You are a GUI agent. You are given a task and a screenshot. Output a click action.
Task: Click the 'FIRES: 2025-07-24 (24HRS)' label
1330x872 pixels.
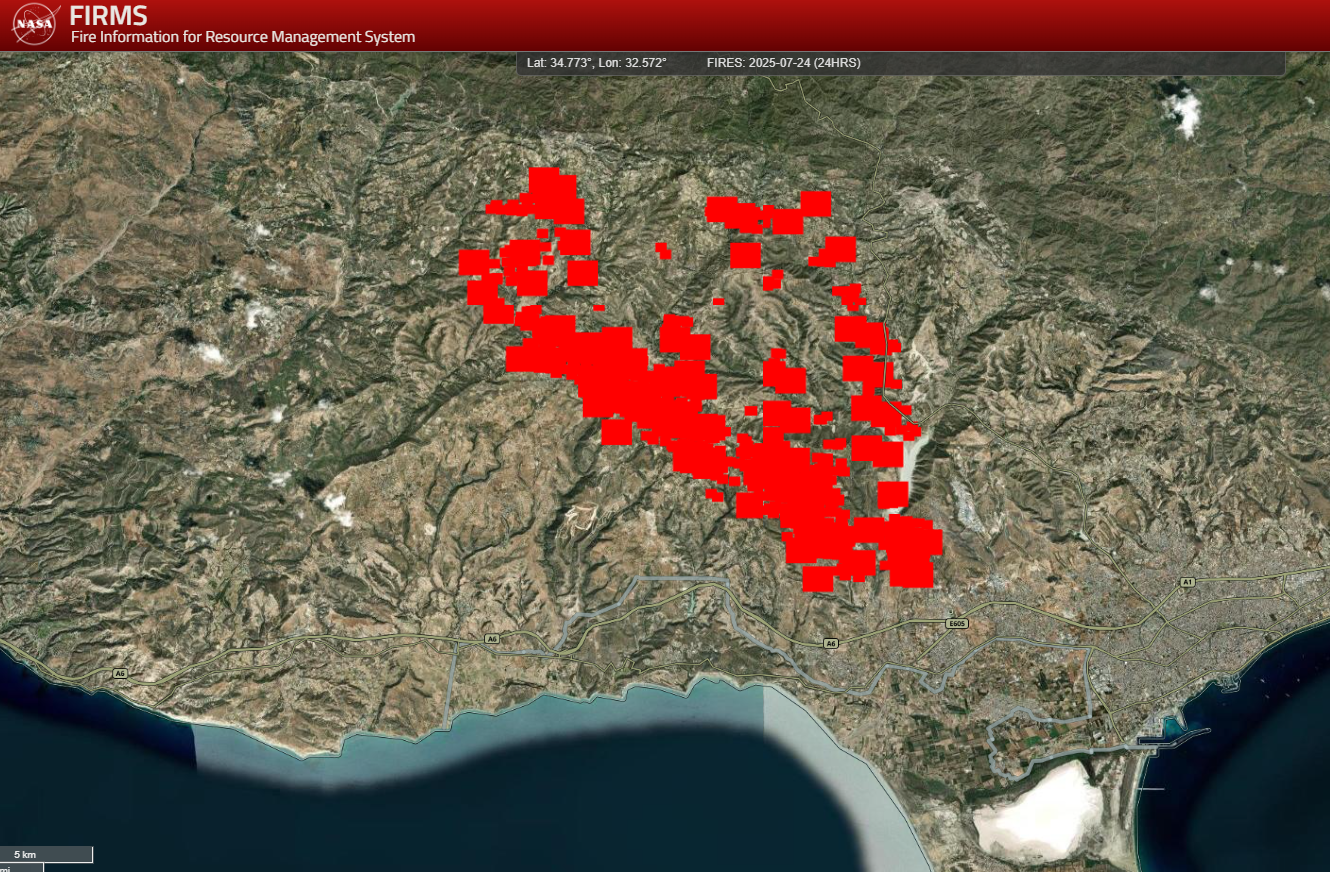783,63
